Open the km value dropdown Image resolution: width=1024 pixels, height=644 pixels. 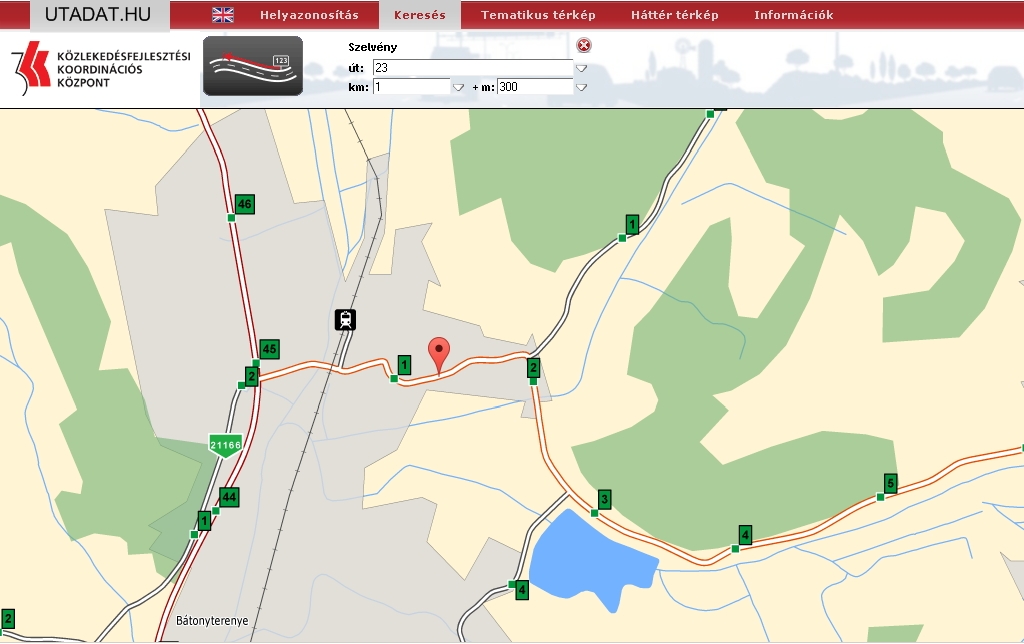pos(458,87)
